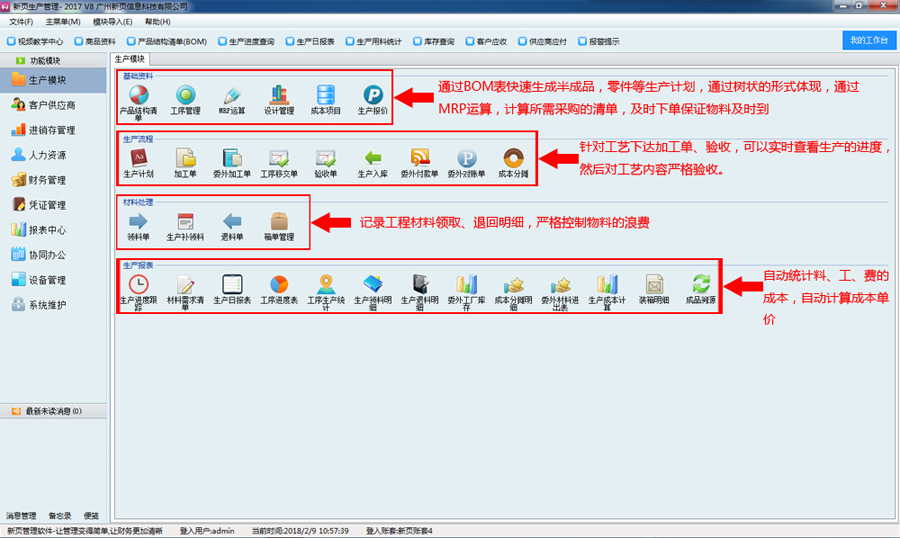Open the 文件(F) menu
The height and width of the screenshot is (538, 900).
point(21,21)
